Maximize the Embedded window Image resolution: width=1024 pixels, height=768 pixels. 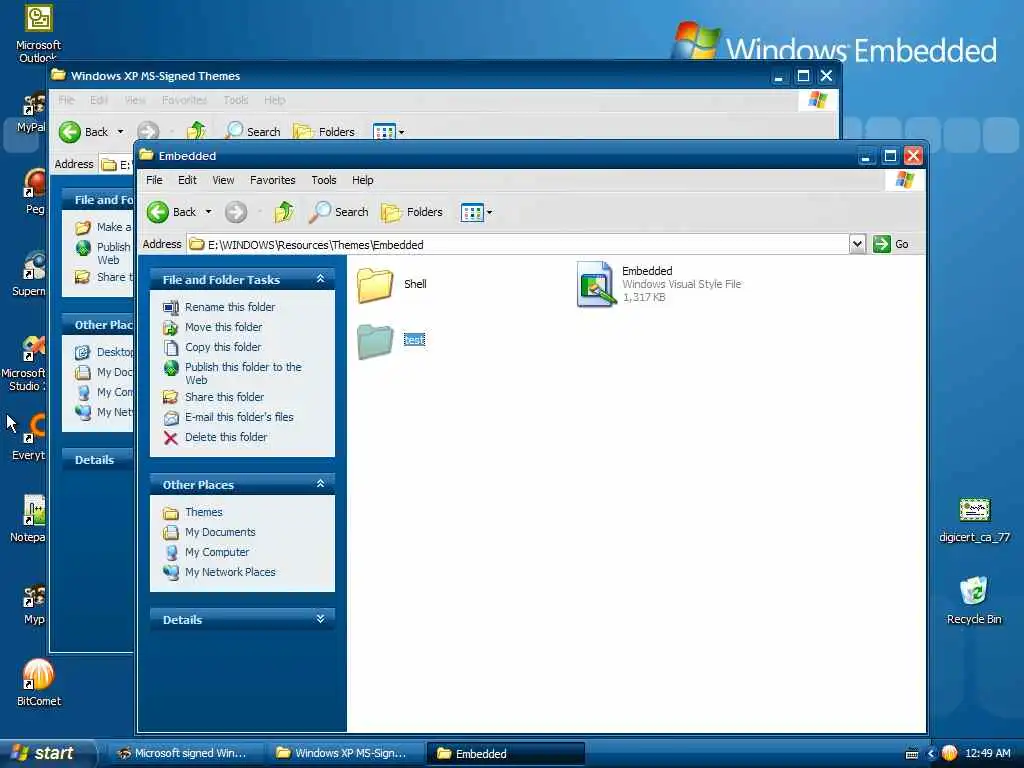[889, 156]
